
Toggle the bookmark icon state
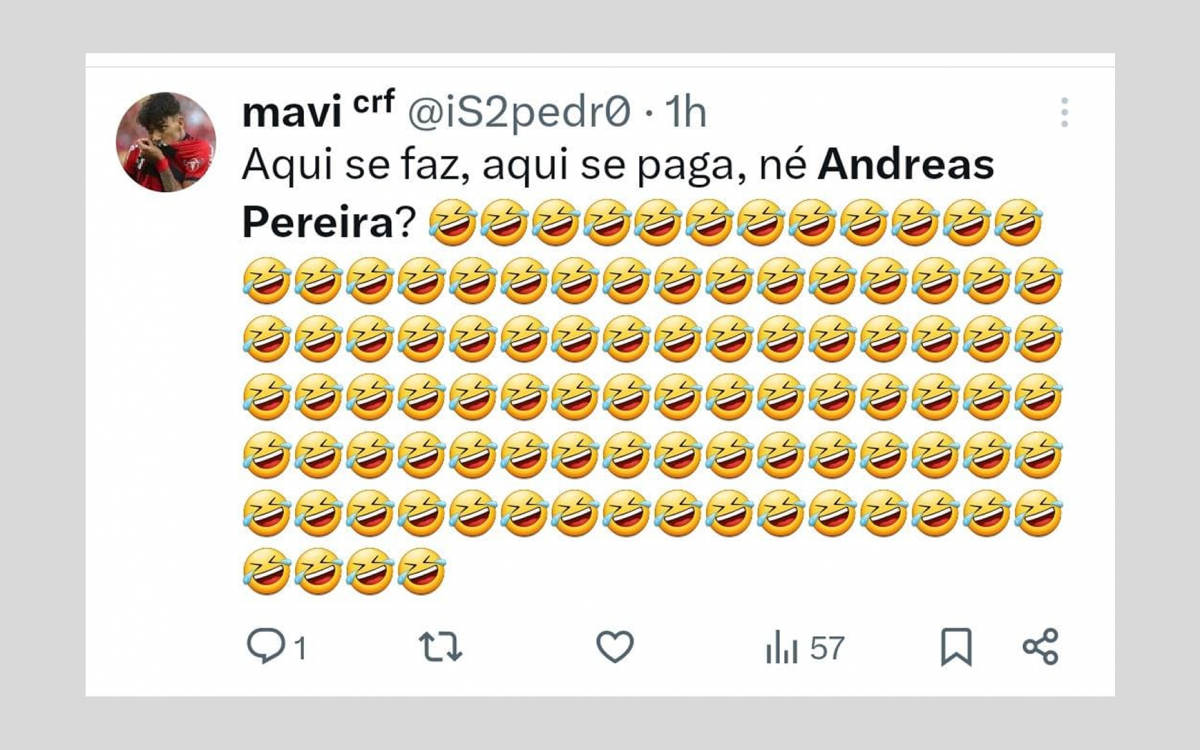(x=958, y=647)
